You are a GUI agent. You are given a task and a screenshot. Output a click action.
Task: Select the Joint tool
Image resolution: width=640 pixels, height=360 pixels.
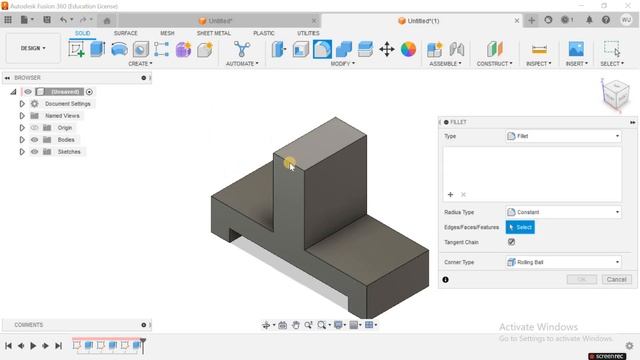pyautogui.click(x=456, y=49)
